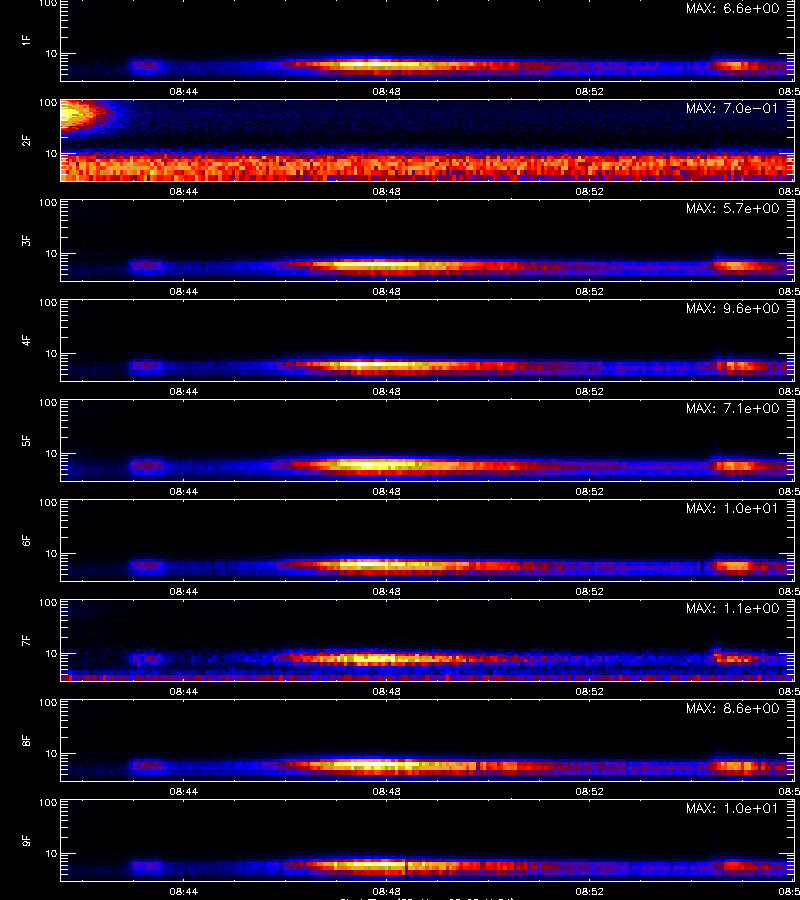Click the 5F panel label
This screenshot has height=900, width=800.
point(26,441)
